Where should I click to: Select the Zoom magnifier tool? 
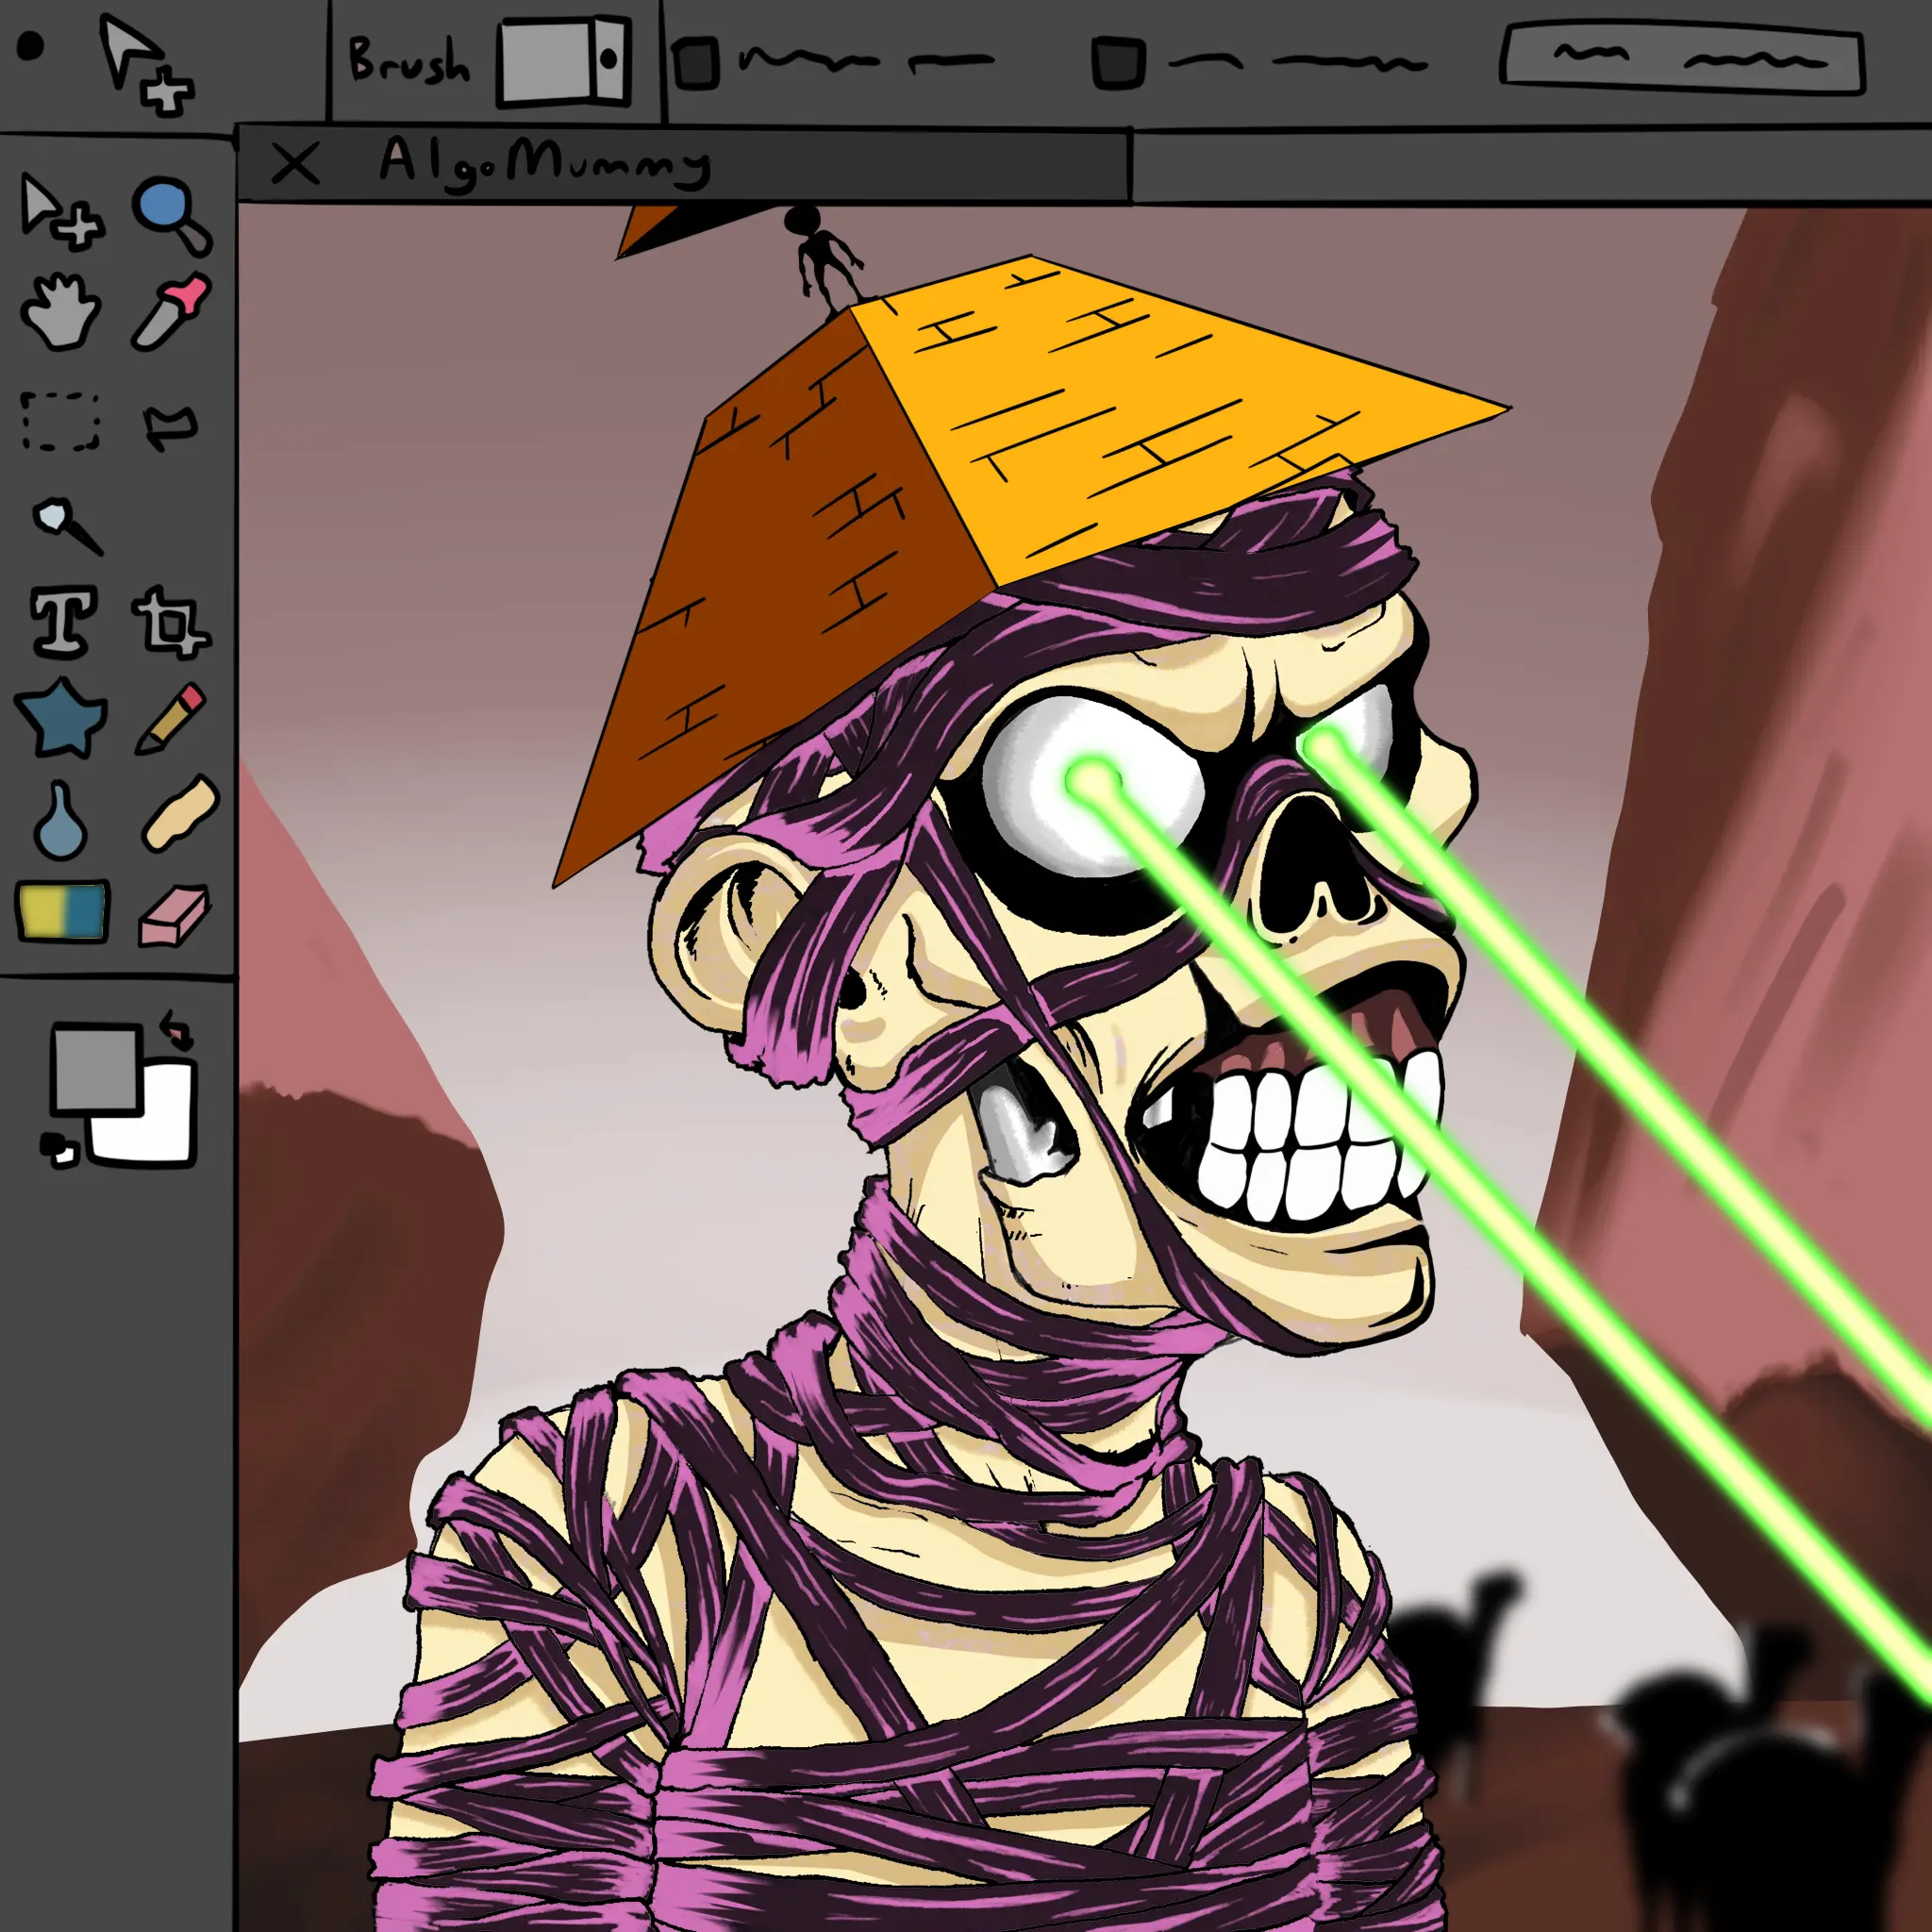(x=170, y=212)
